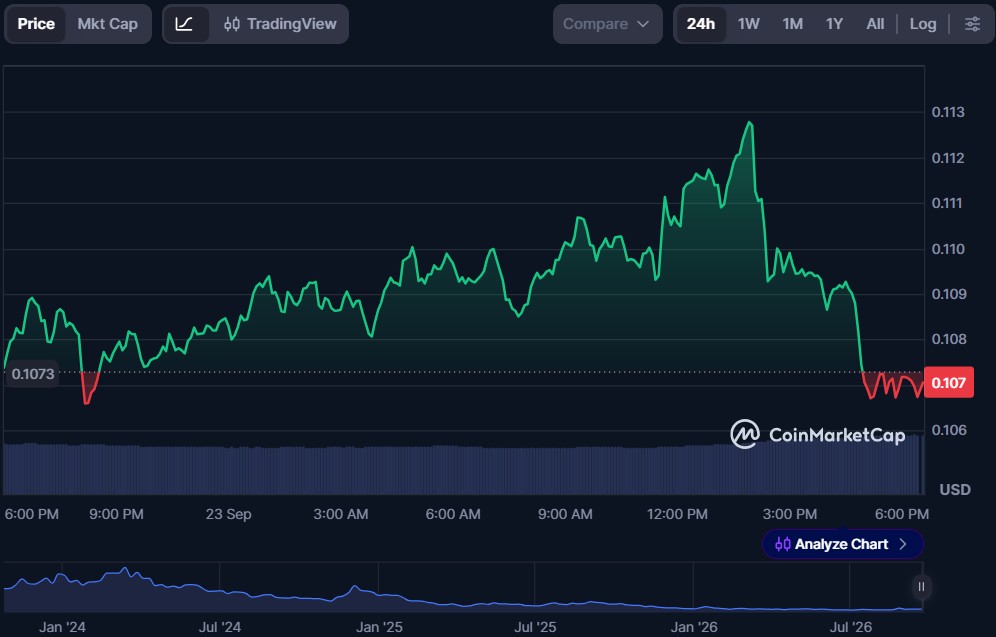
Task: Select the 1Y time range
Action: coord(834,24)
